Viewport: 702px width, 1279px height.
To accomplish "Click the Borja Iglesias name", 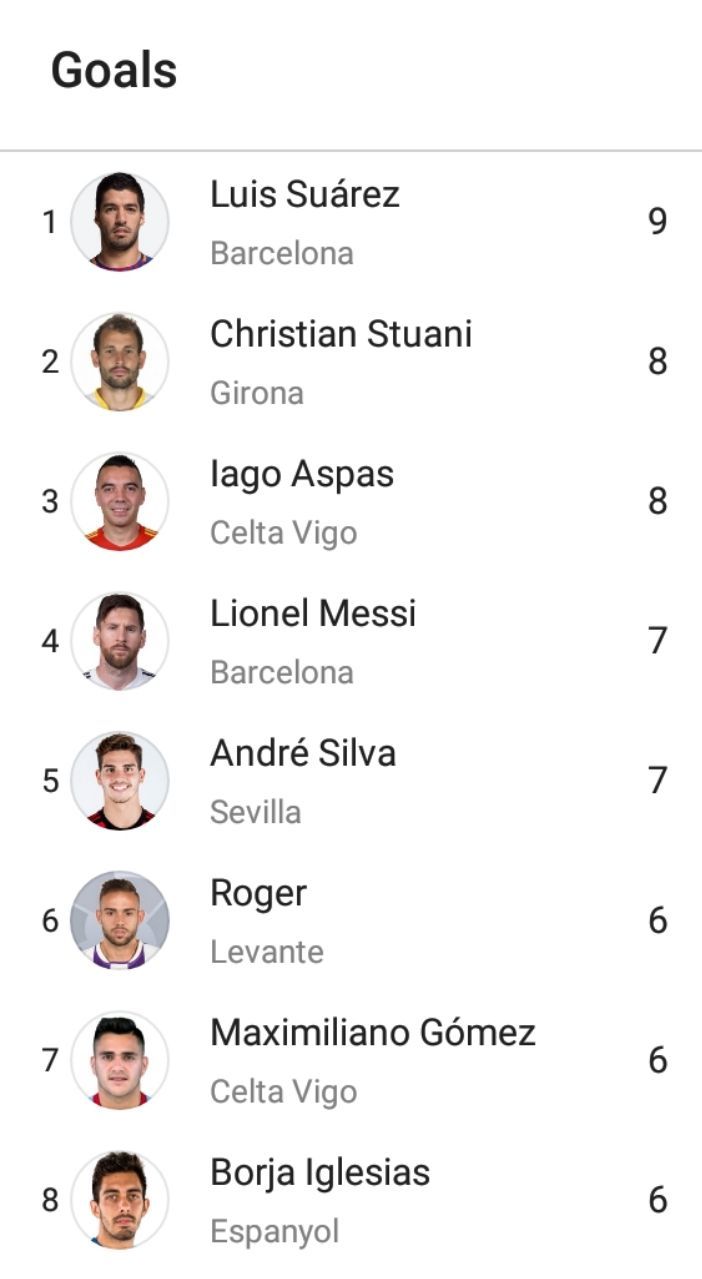I will click(x=320, y=1172).
